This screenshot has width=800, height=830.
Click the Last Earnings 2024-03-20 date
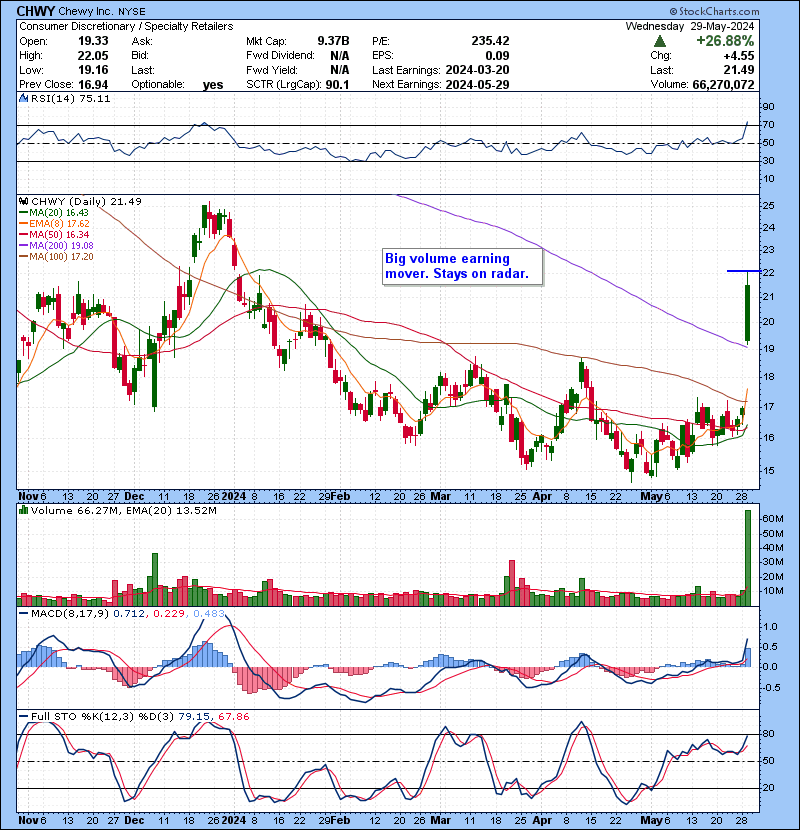coord(478,70)
